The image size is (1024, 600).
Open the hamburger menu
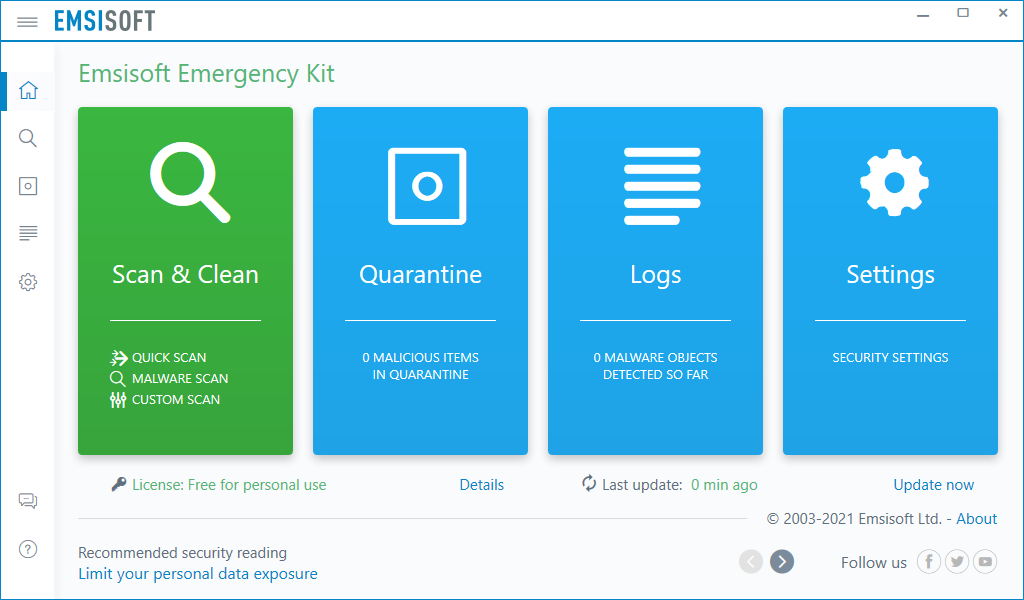(x=27, y=22)
